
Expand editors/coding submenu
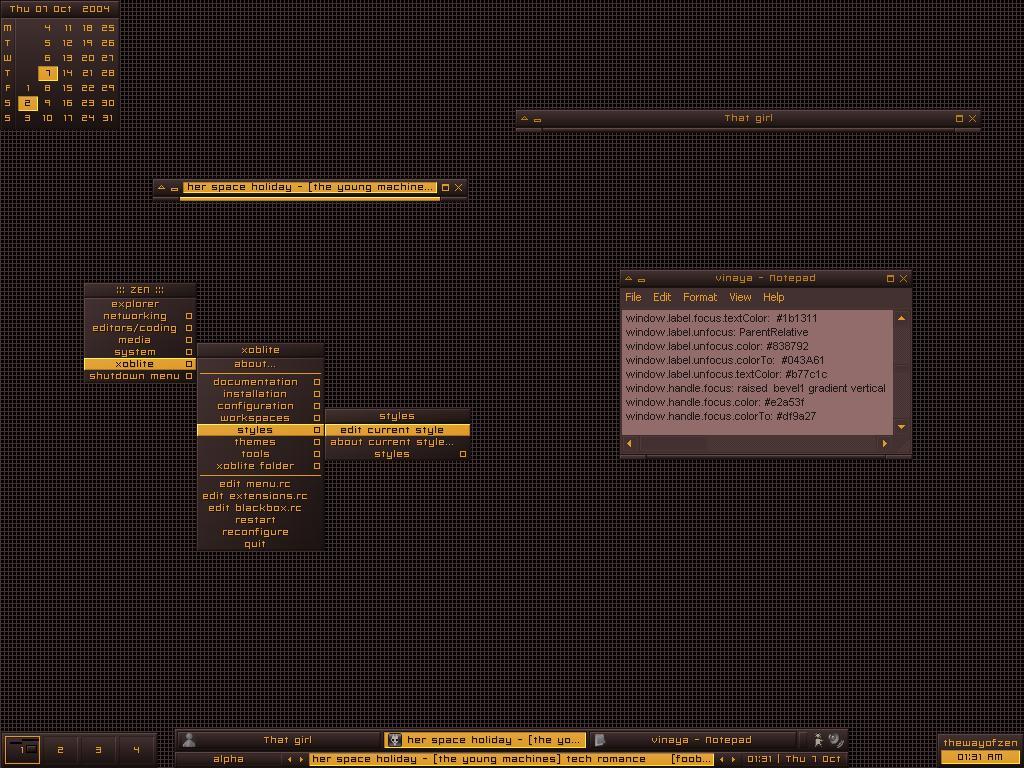(140, 328)
